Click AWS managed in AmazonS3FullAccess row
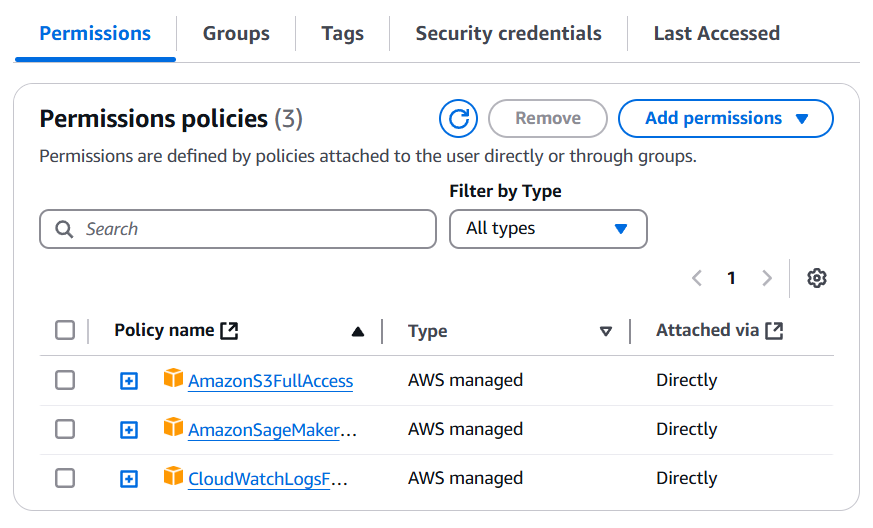 [465, 380]
